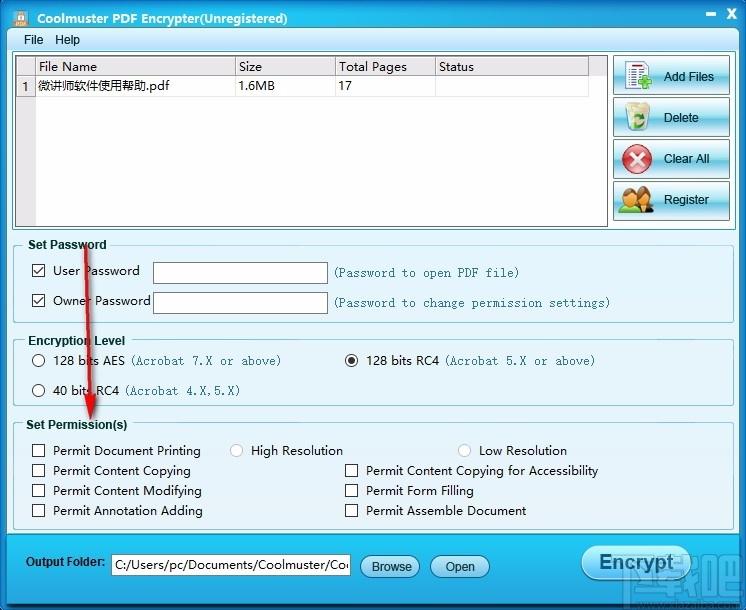Enable Permit Document Printing

39,451
